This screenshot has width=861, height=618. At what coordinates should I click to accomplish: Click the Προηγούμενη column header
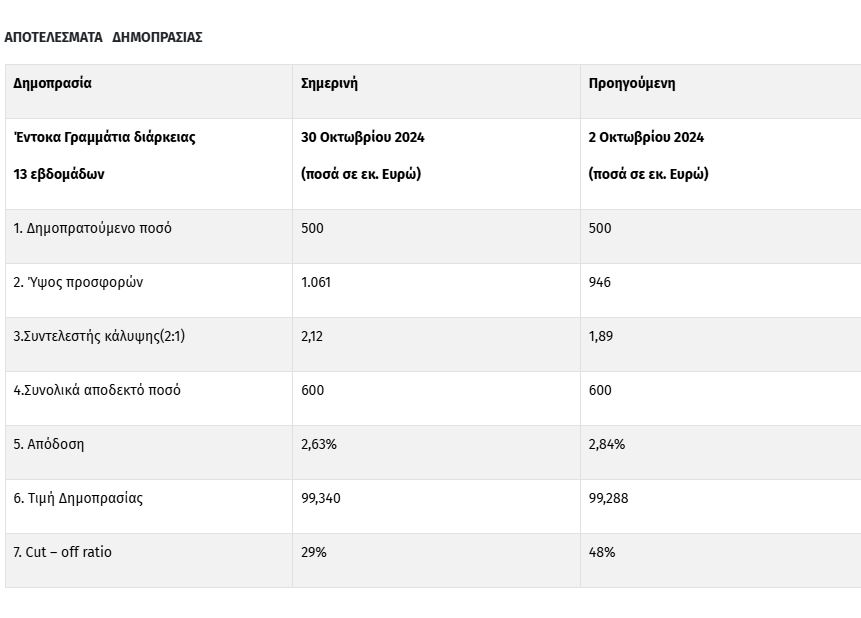point(631,83)
